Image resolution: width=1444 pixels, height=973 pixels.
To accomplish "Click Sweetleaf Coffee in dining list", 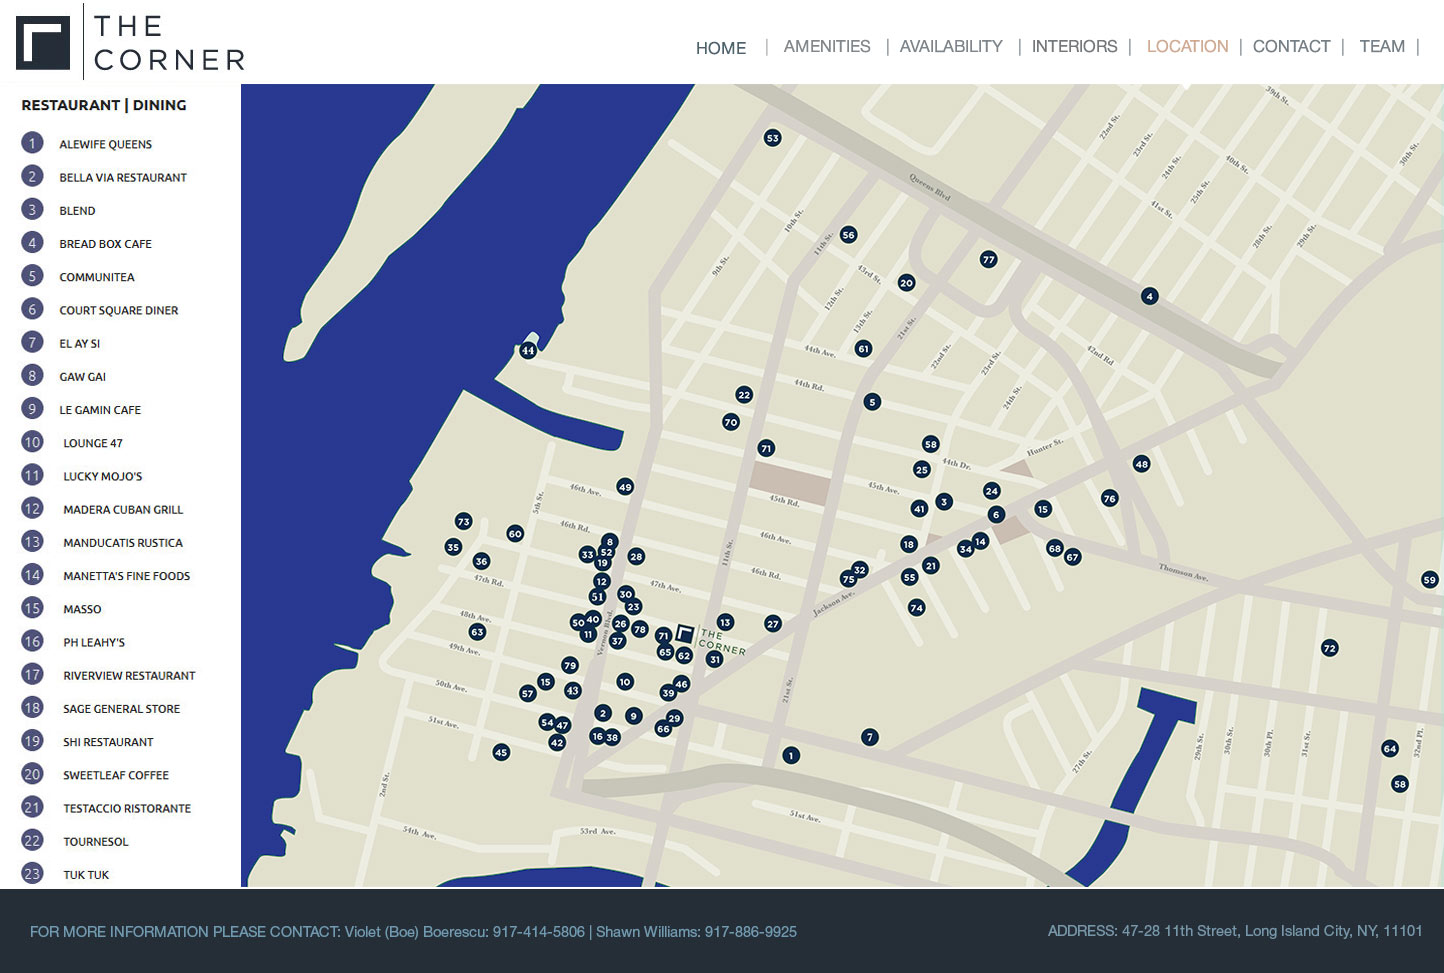I will [x=116, y=775].
